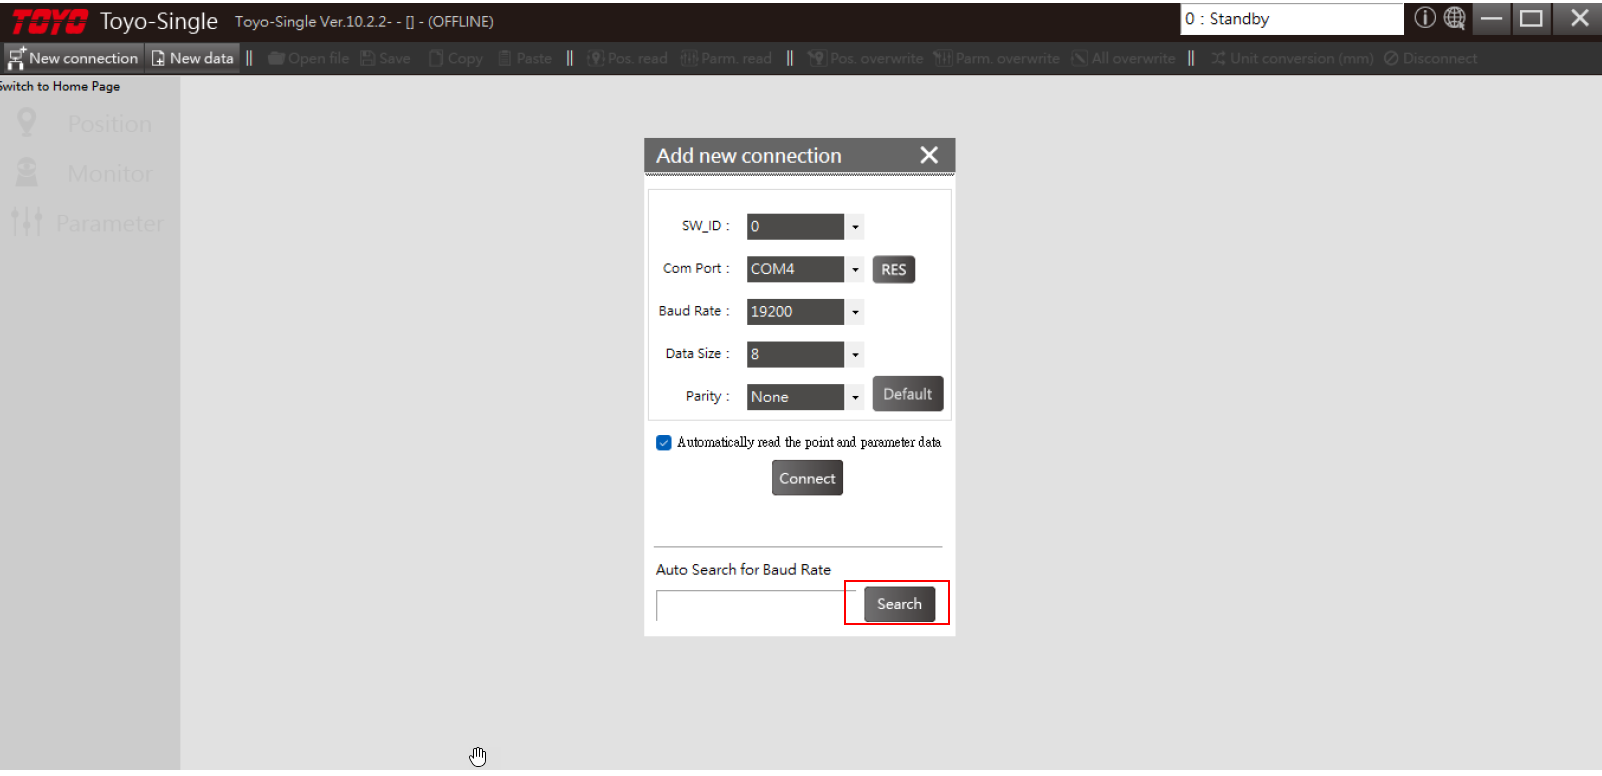
Task: Open the info icon in title bar
Action: pos(1425,18)
